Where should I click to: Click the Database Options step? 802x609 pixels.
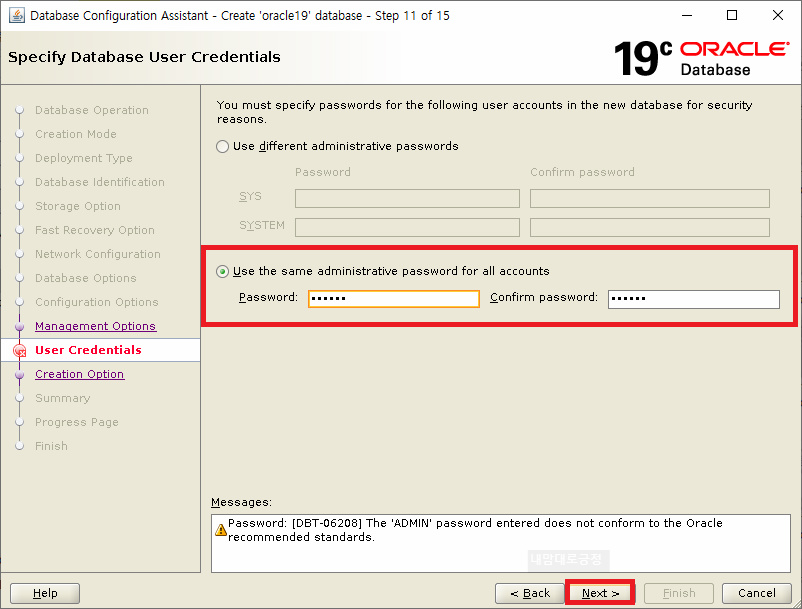tap(85, 279)
